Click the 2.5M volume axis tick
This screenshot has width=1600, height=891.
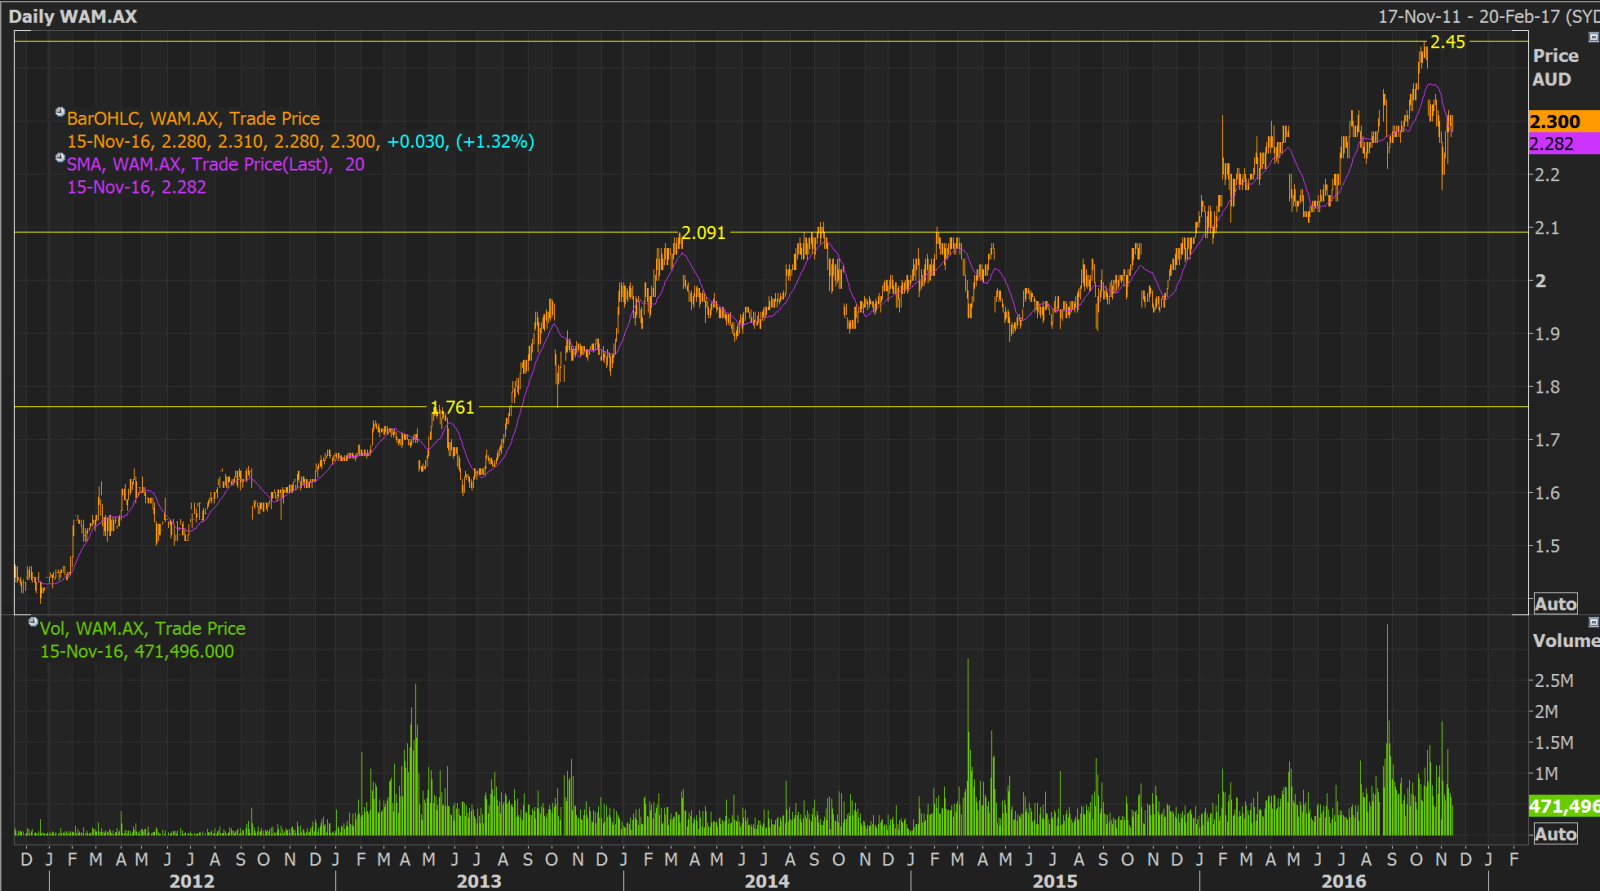1554,681
